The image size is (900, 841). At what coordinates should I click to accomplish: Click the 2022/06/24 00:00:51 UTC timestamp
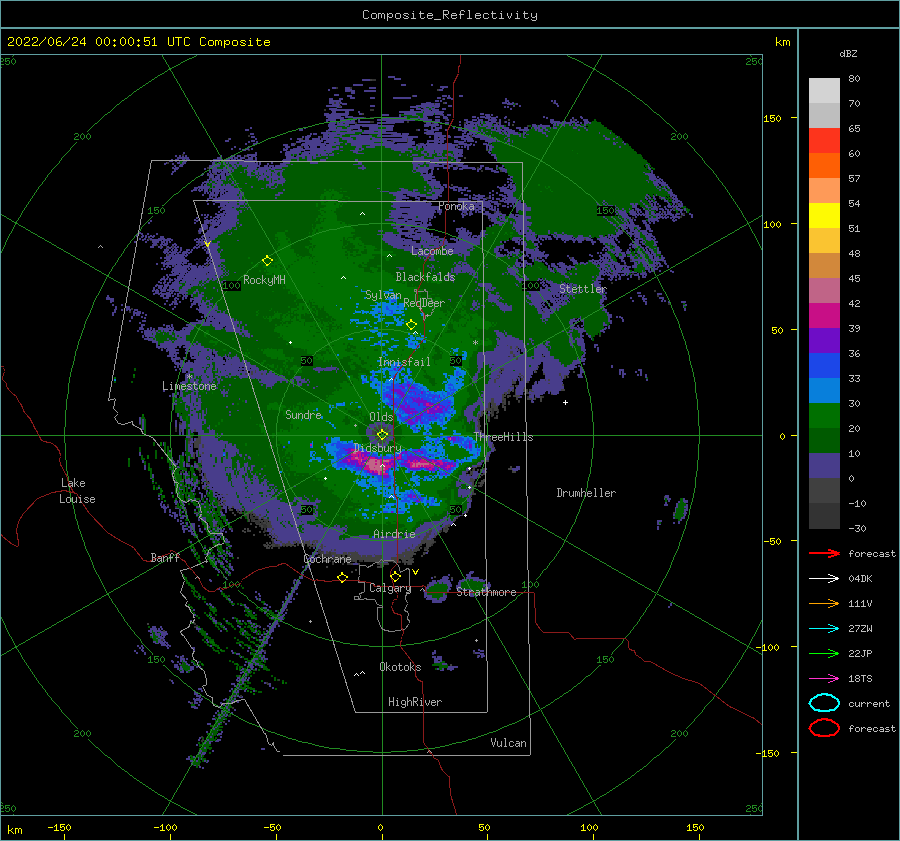coord(82,41)
